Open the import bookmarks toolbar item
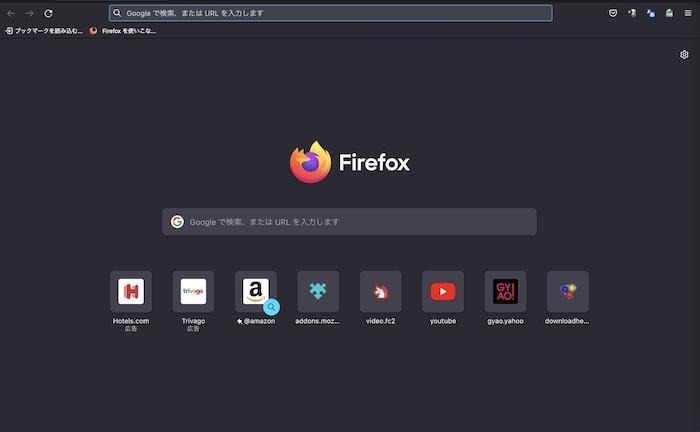Screen dimensions: 700x432 tap(44, 31)
